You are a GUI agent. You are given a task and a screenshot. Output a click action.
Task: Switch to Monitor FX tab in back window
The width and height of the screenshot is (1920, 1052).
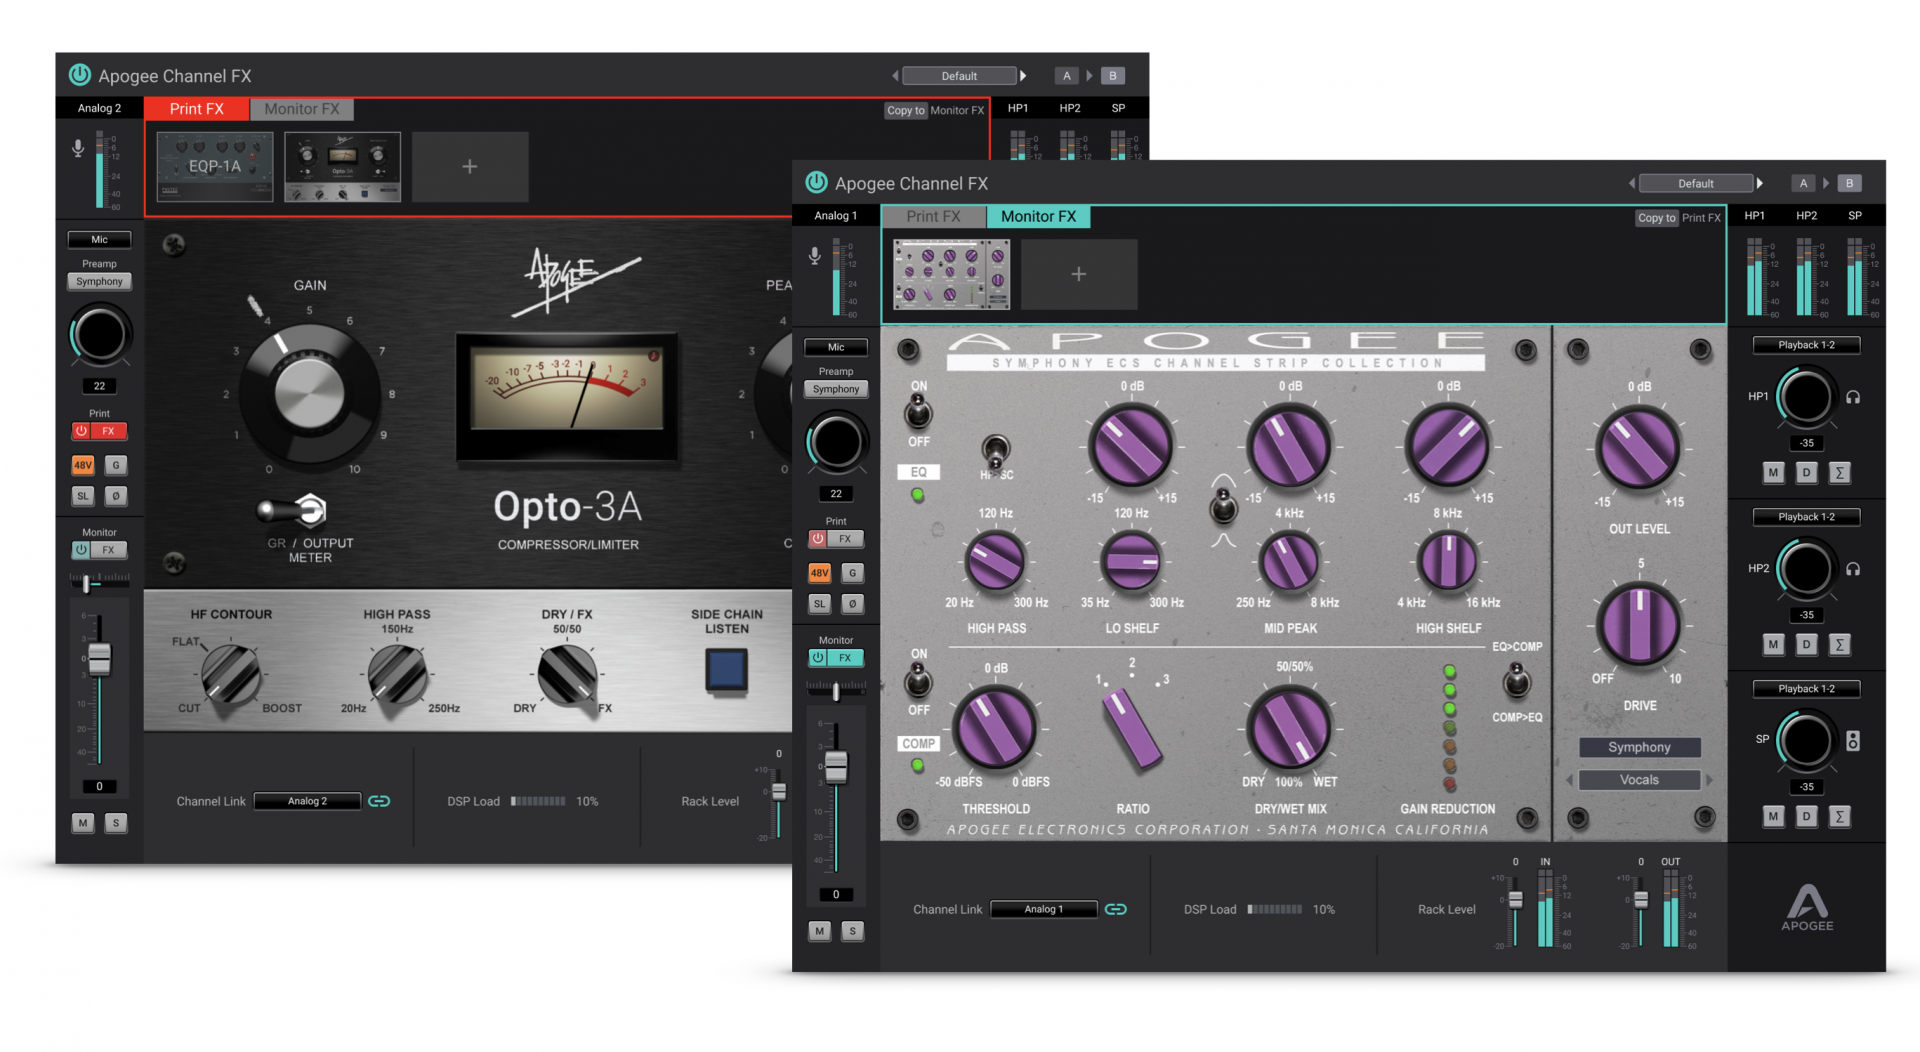coord(301,109)
